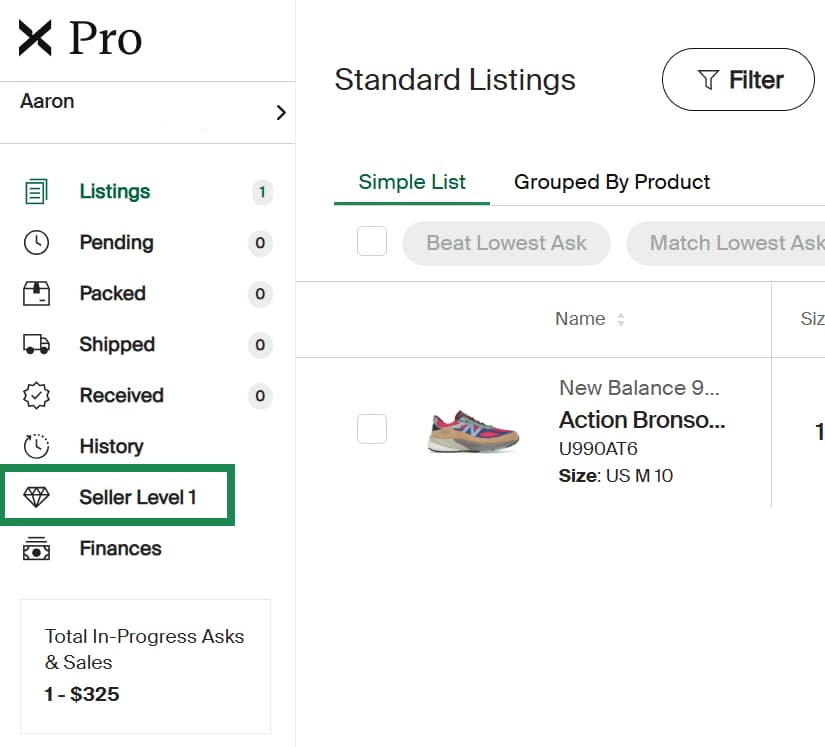The image size is (825, 747).
Task: Click the Filter funnel icon
Action: click(708, 80)
